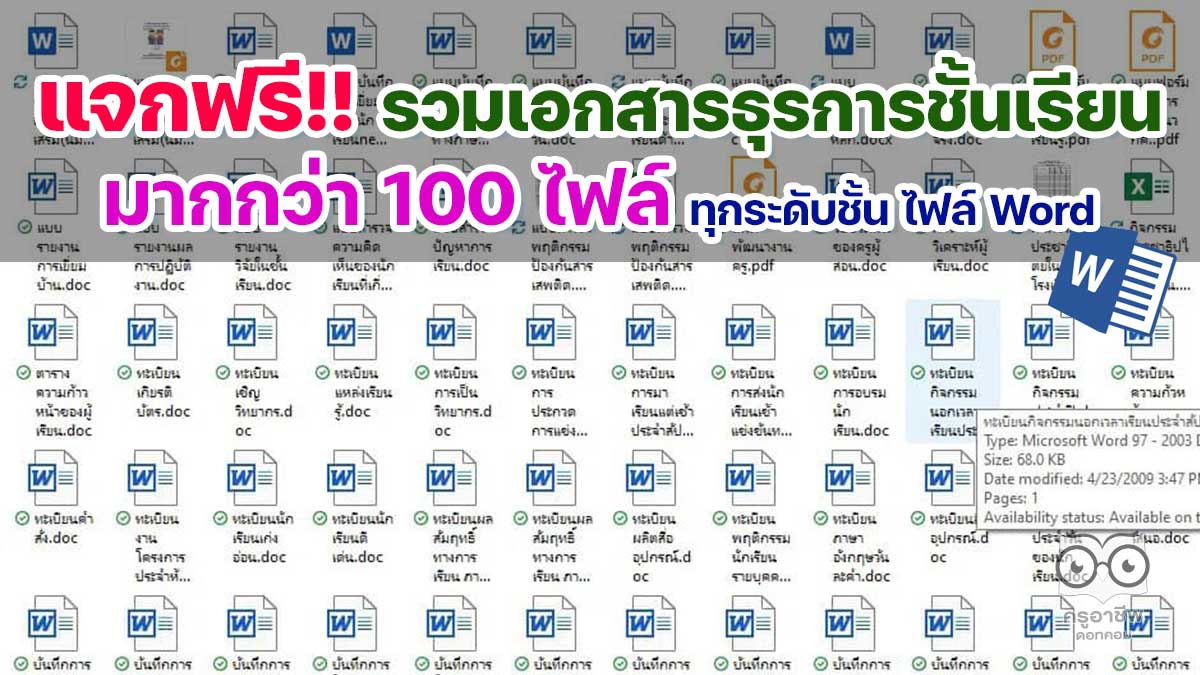The width and height of the screenshot is (1200, 675).
Task: Click the ทะเบียนการอบรมนักเรียน.doc Word icon
Action: coord(851,331)
